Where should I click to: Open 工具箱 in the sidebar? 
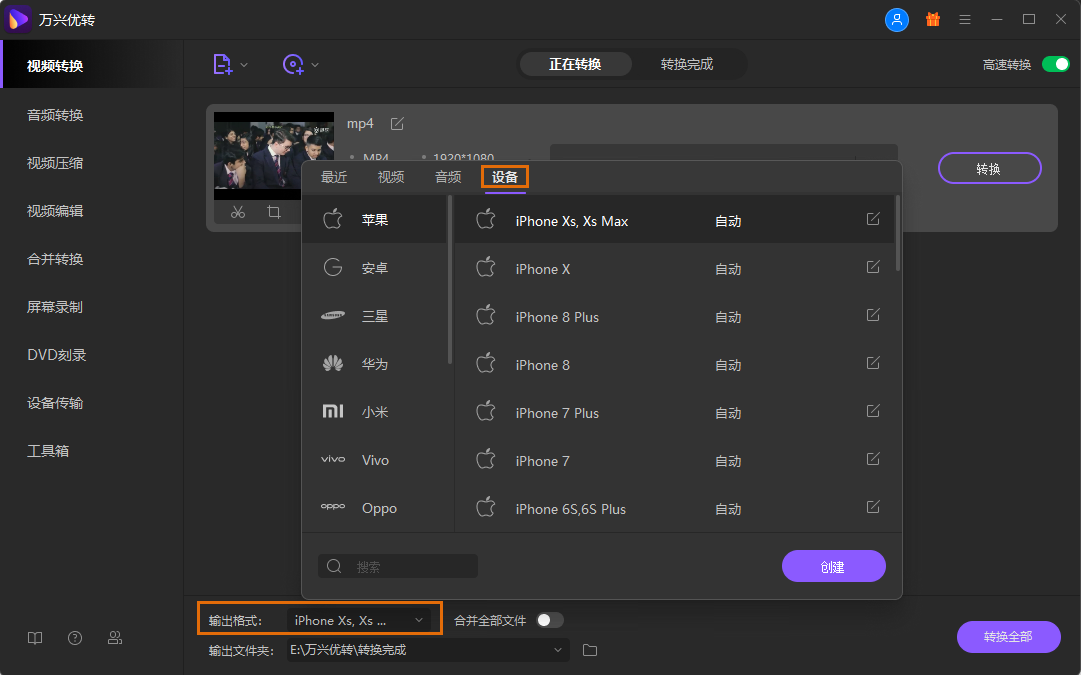48,451
